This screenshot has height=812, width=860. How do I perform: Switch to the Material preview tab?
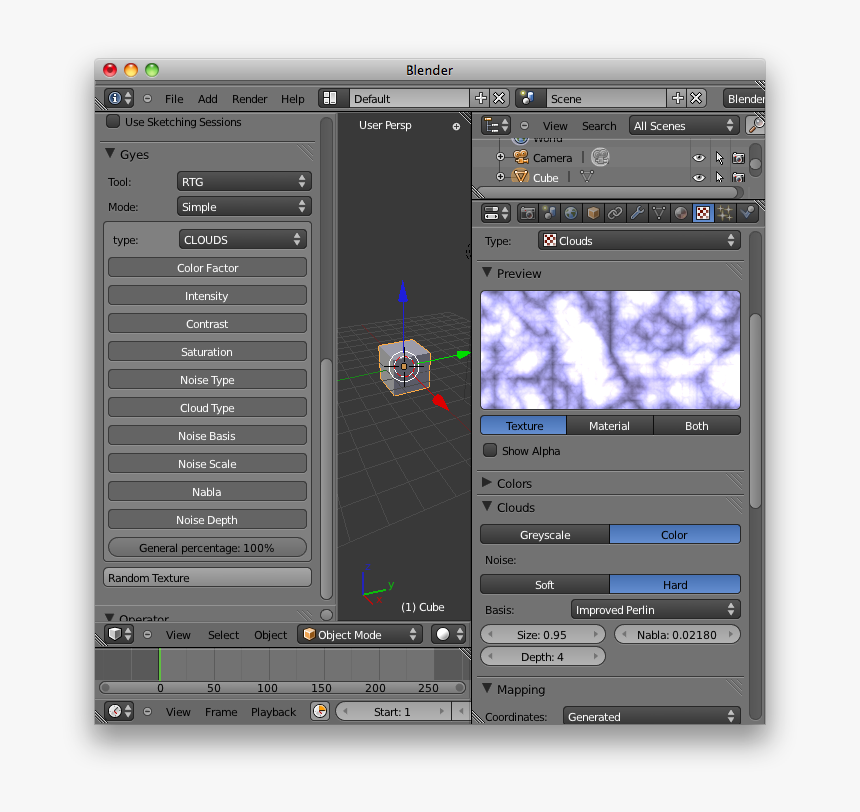point(609,425)
